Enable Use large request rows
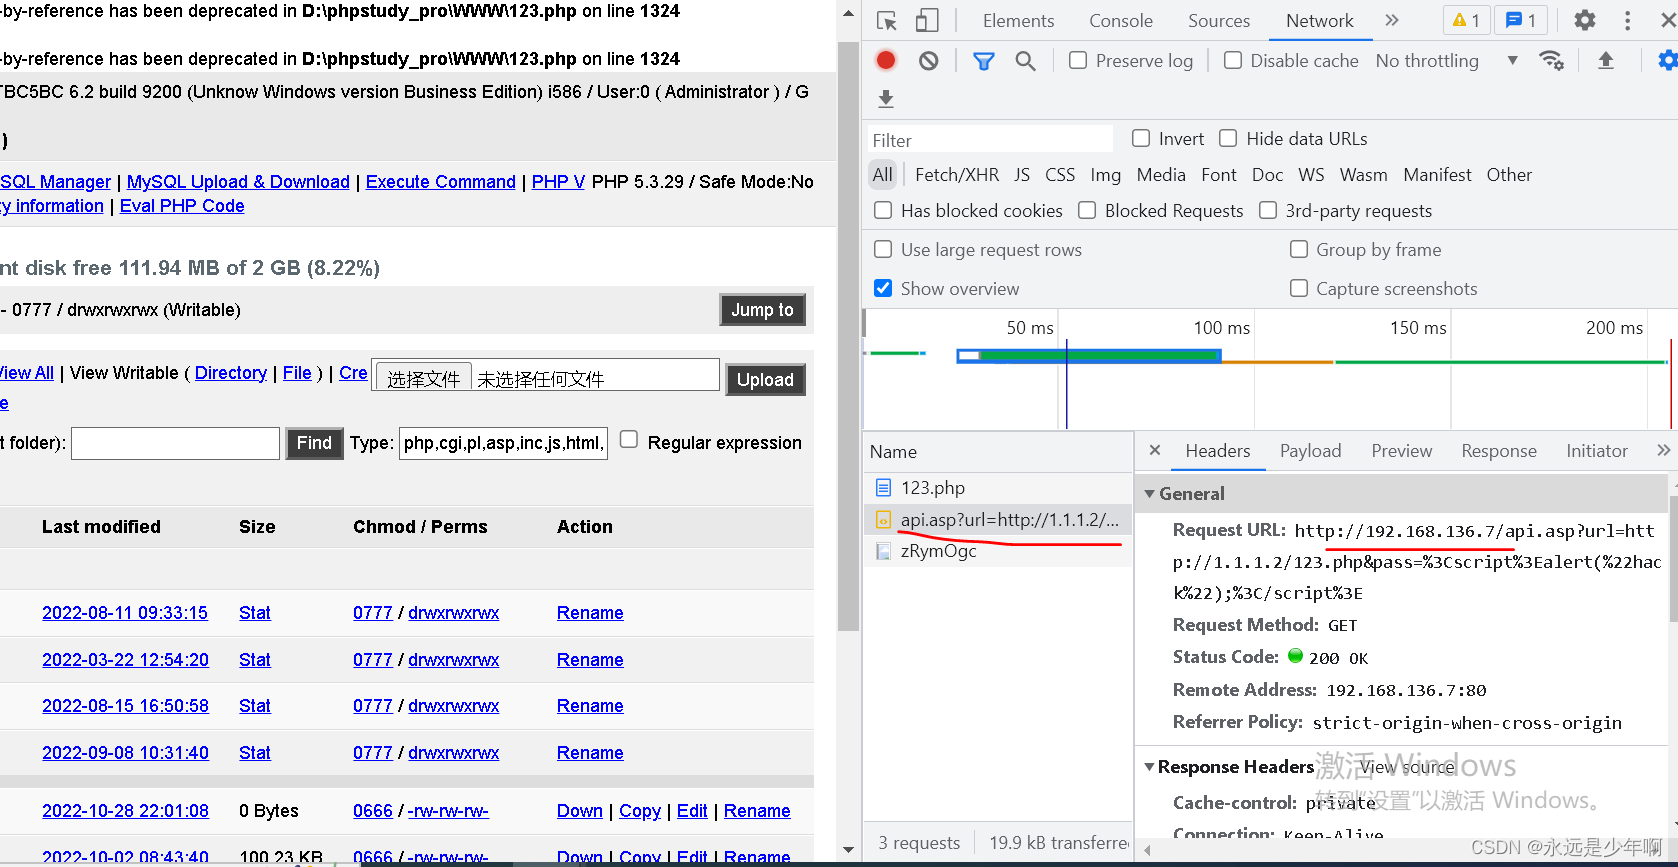 click(883, 250)
